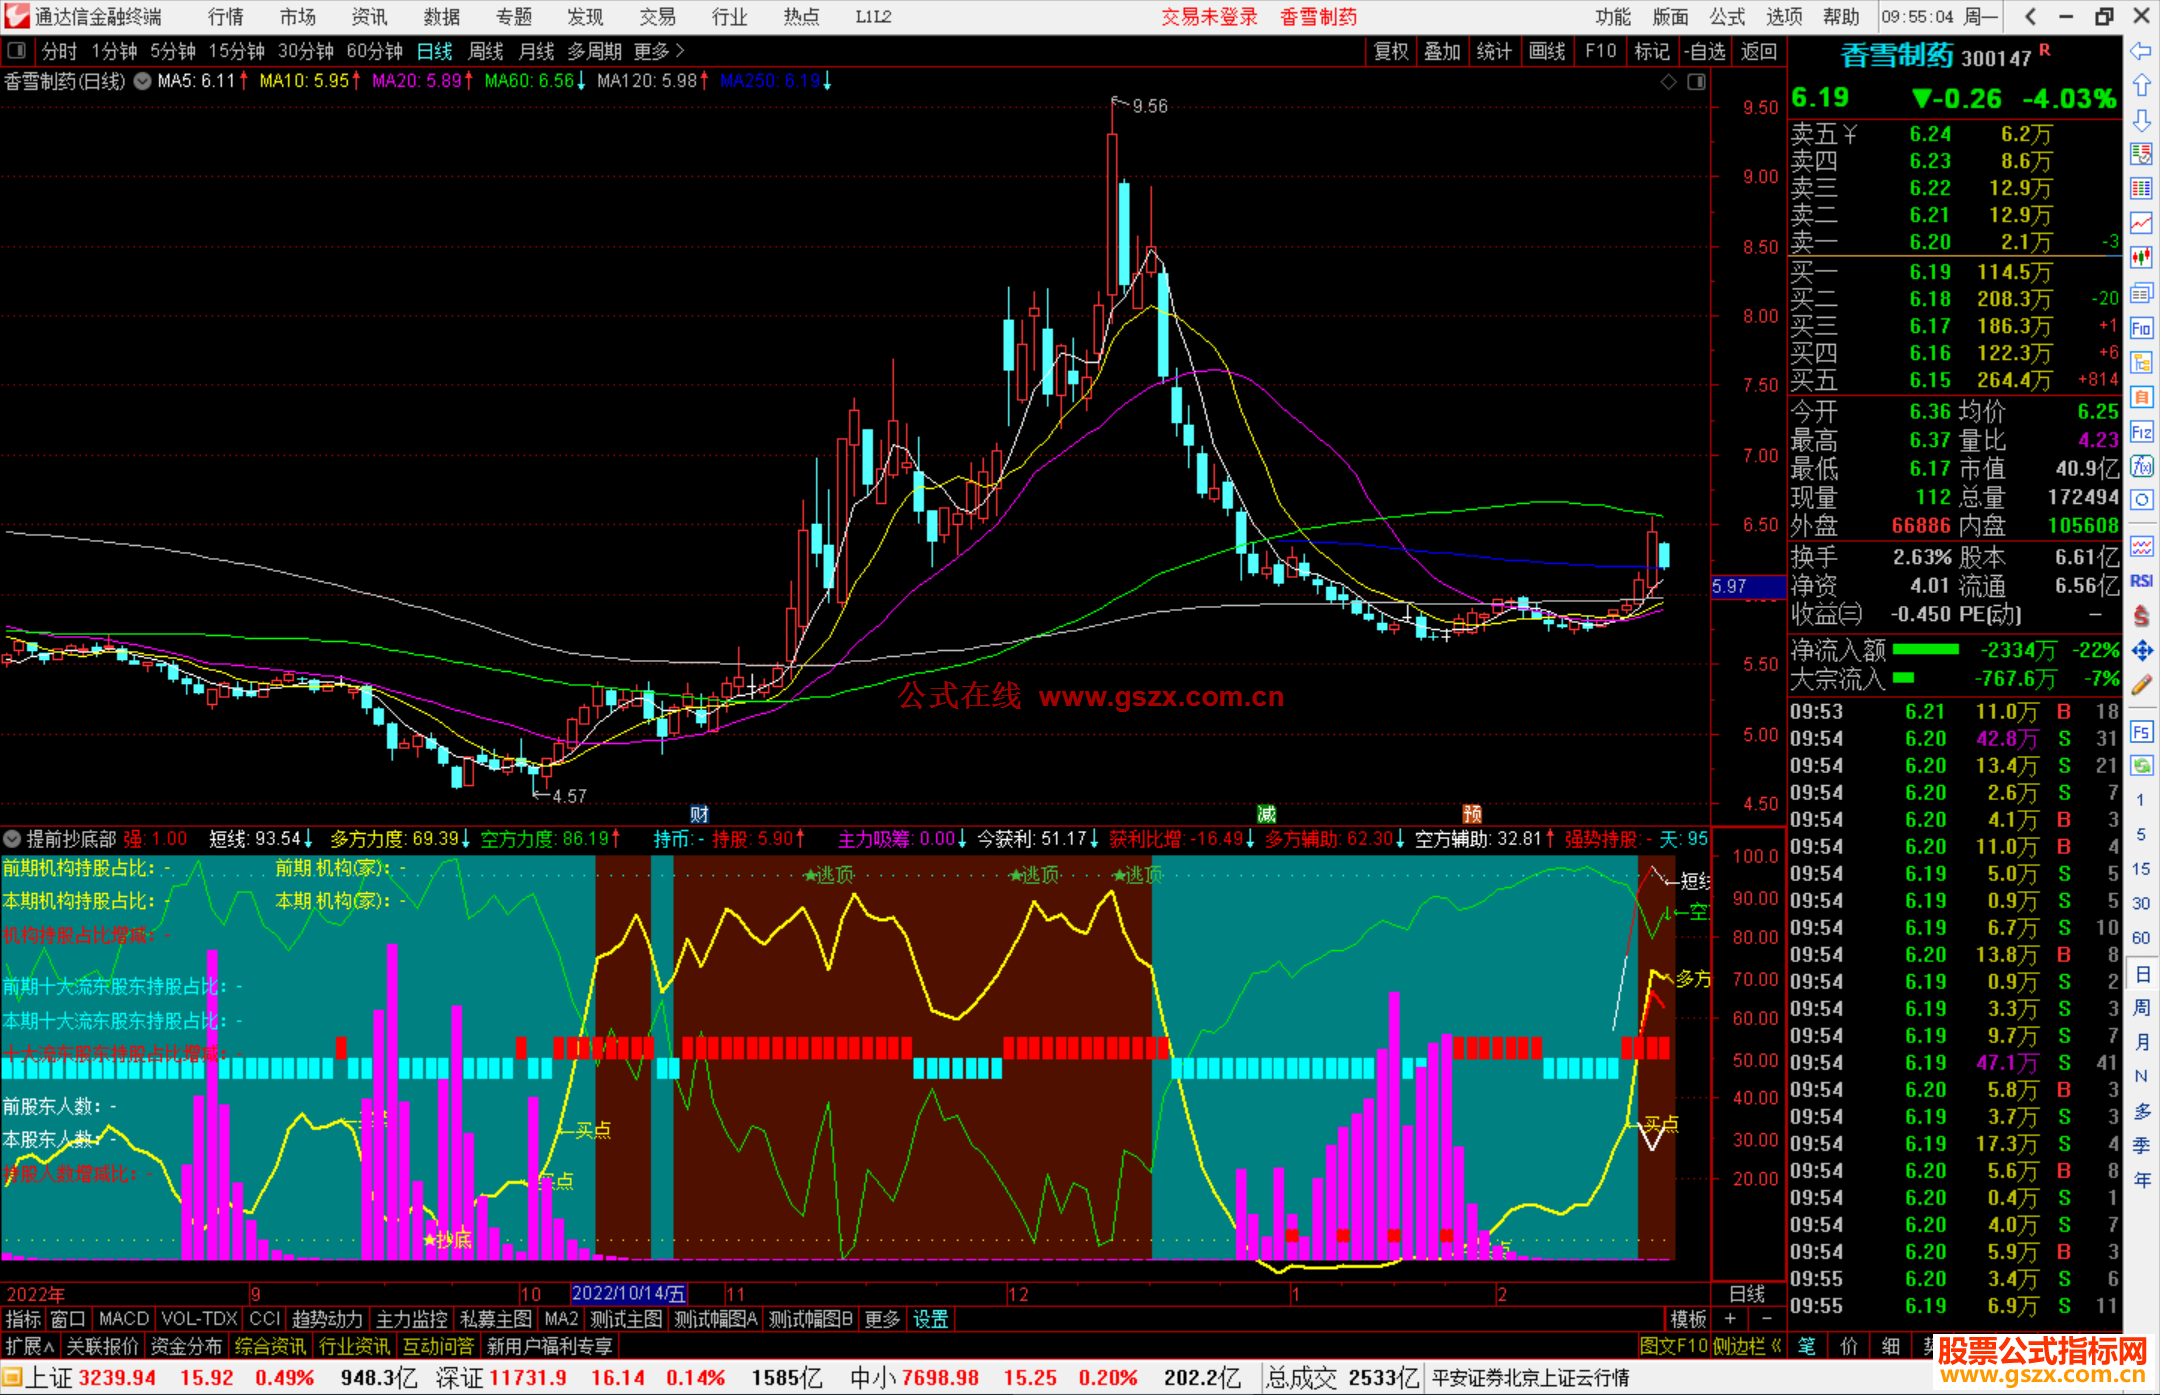This screenshot has height=1395, width=2160.
Task: Open the 公式 menu
Action: coord(1727,16)
